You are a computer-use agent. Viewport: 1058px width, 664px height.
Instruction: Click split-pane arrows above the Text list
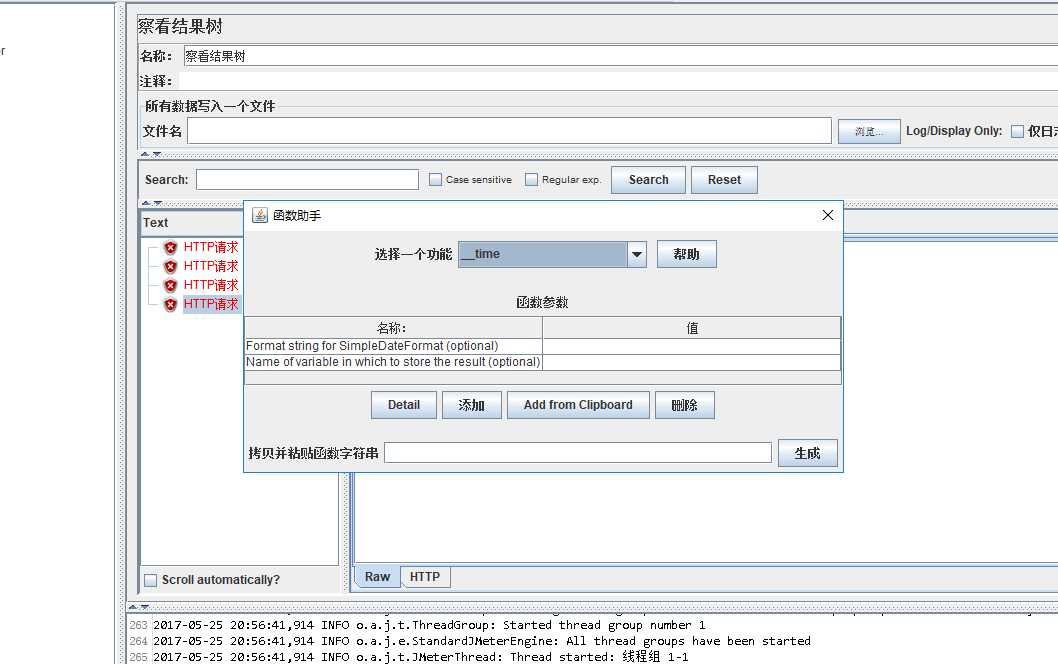[x=152, y=203]
